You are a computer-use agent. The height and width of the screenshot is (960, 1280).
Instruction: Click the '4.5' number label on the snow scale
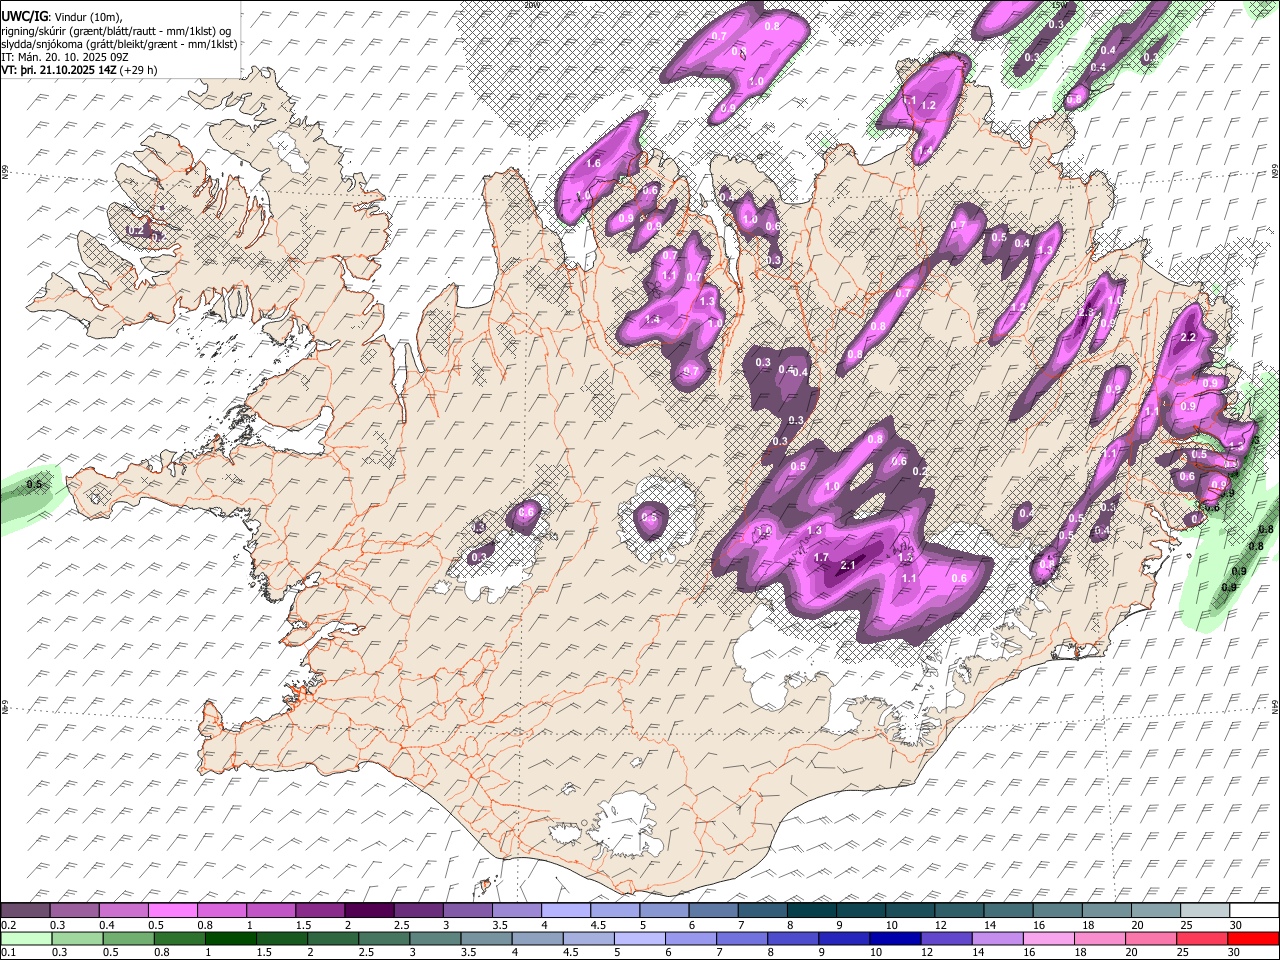tap(598, 925)
